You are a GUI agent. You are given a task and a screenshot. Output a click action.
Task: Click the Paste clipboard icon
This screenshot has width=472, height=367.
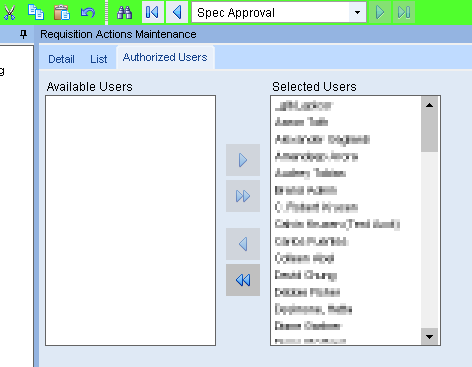pyautogui.click(x=62, y=12)
